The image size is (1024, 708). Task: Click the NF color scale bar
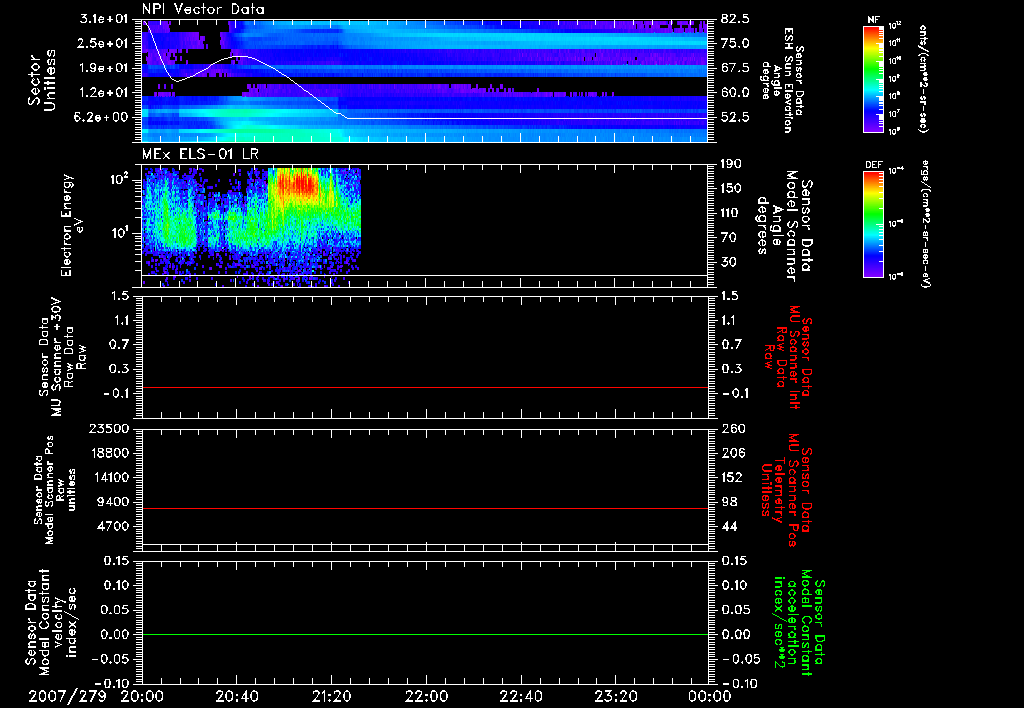pyautogui.click(x=874, y=78)
